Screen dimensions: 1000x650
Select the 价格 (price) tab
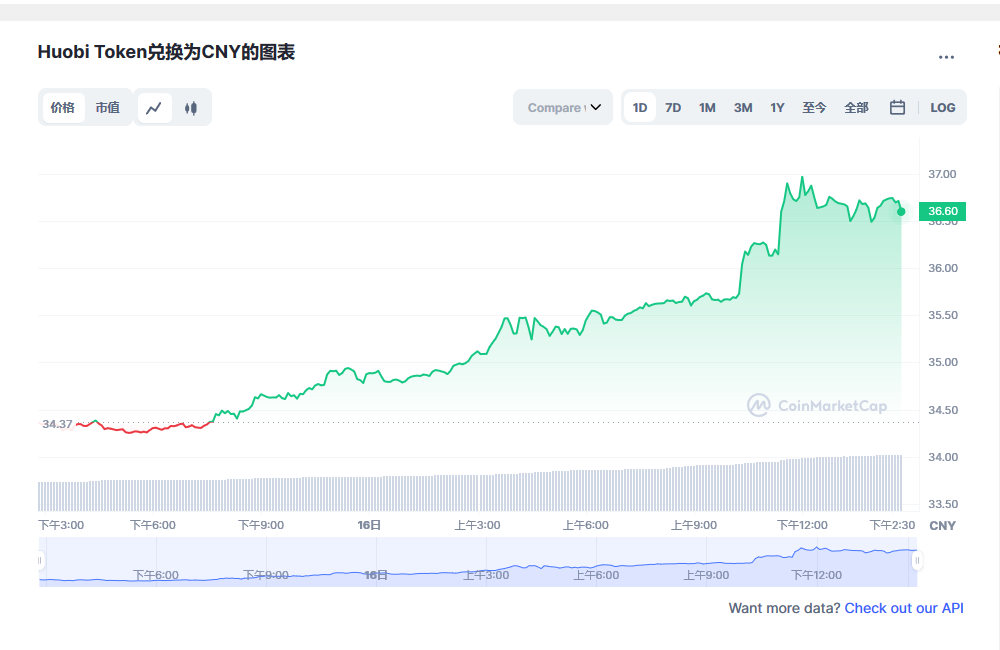[x=62, y=108]
